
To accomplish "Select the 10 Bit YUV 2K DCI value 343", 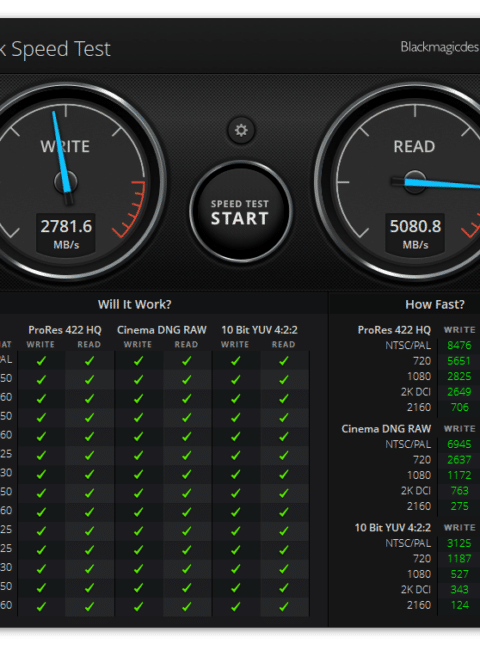I will click(x=460, y=589).
